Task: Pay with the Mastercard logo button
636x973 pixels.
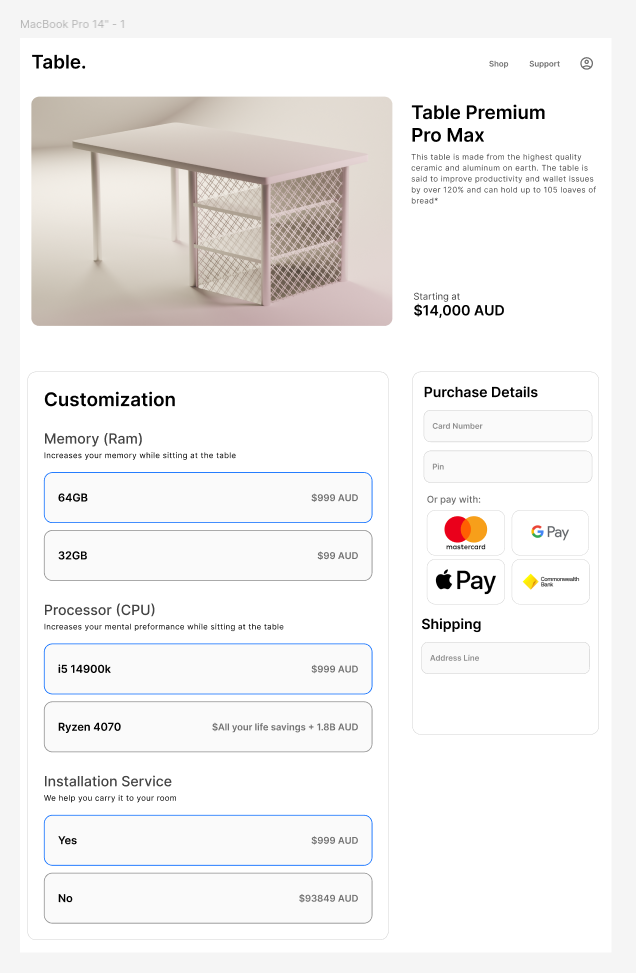Action: click(x=465, y=533)
